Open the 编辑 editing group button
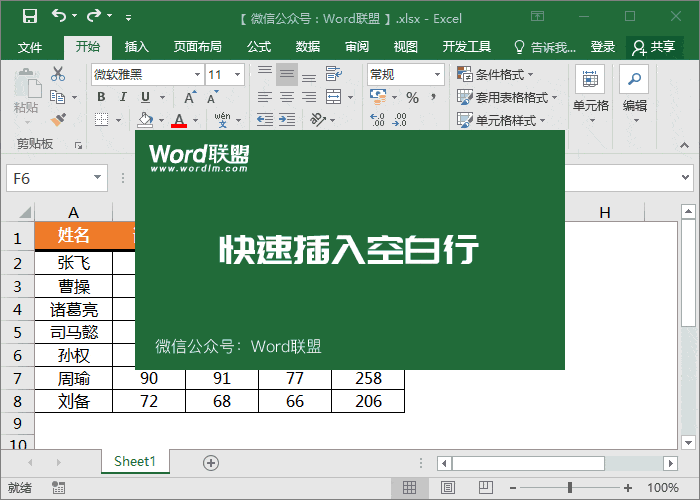 [634, 95]
